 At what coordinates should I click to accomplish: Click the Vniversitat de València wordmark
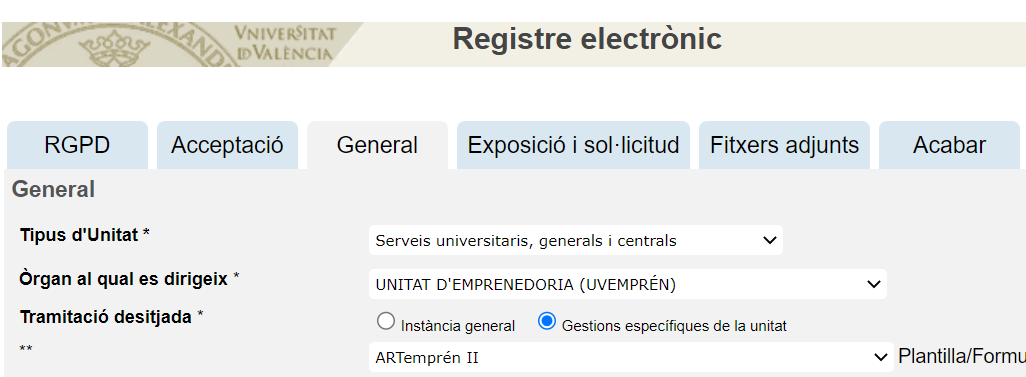point(285,43)
